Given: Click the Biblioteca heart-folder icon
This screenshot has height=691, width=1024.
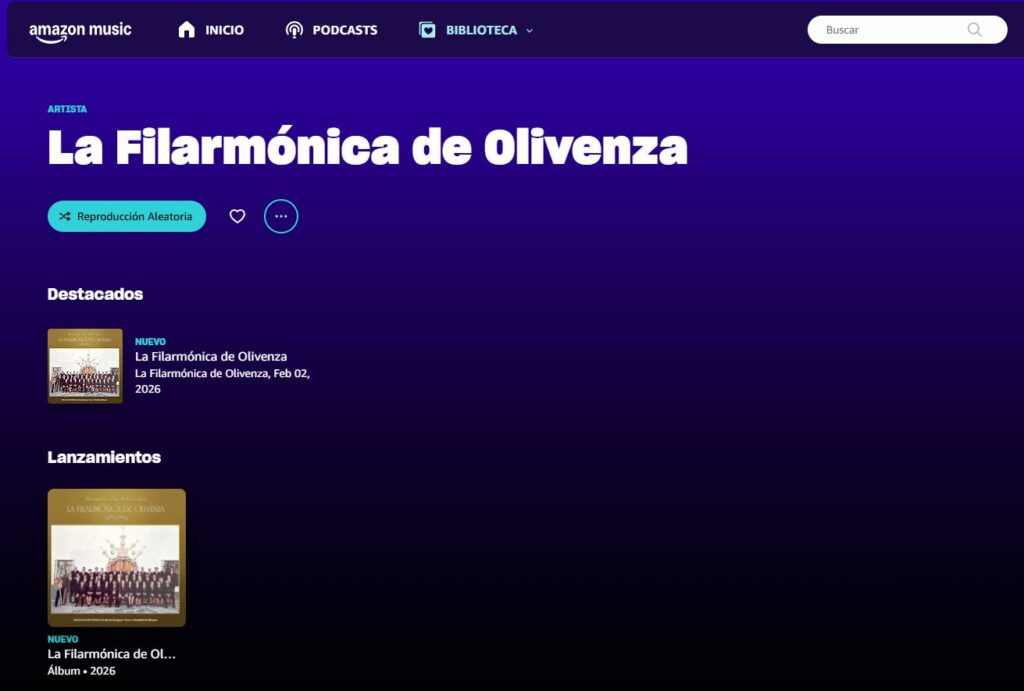Looking at the screenshot, I should coord(427,30).
